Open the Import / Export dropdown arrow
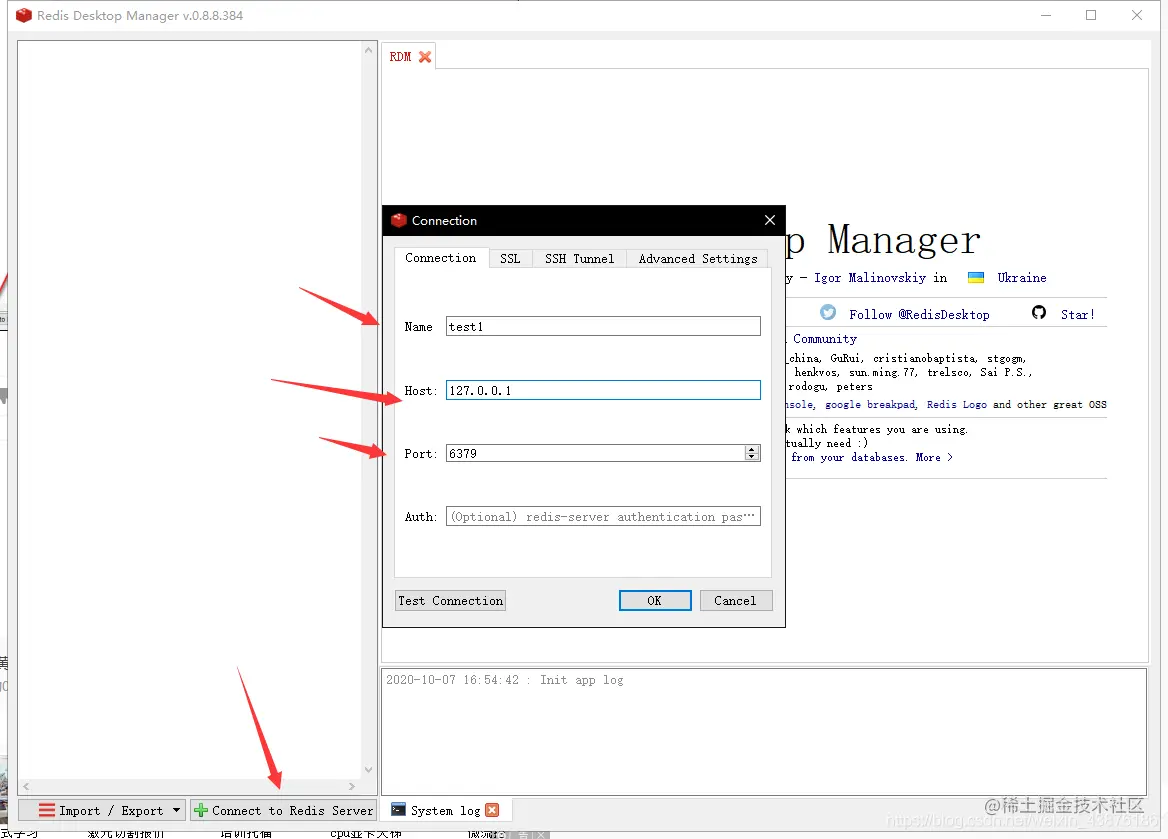Screen dimensions: 1168x839 coord(177,810)
